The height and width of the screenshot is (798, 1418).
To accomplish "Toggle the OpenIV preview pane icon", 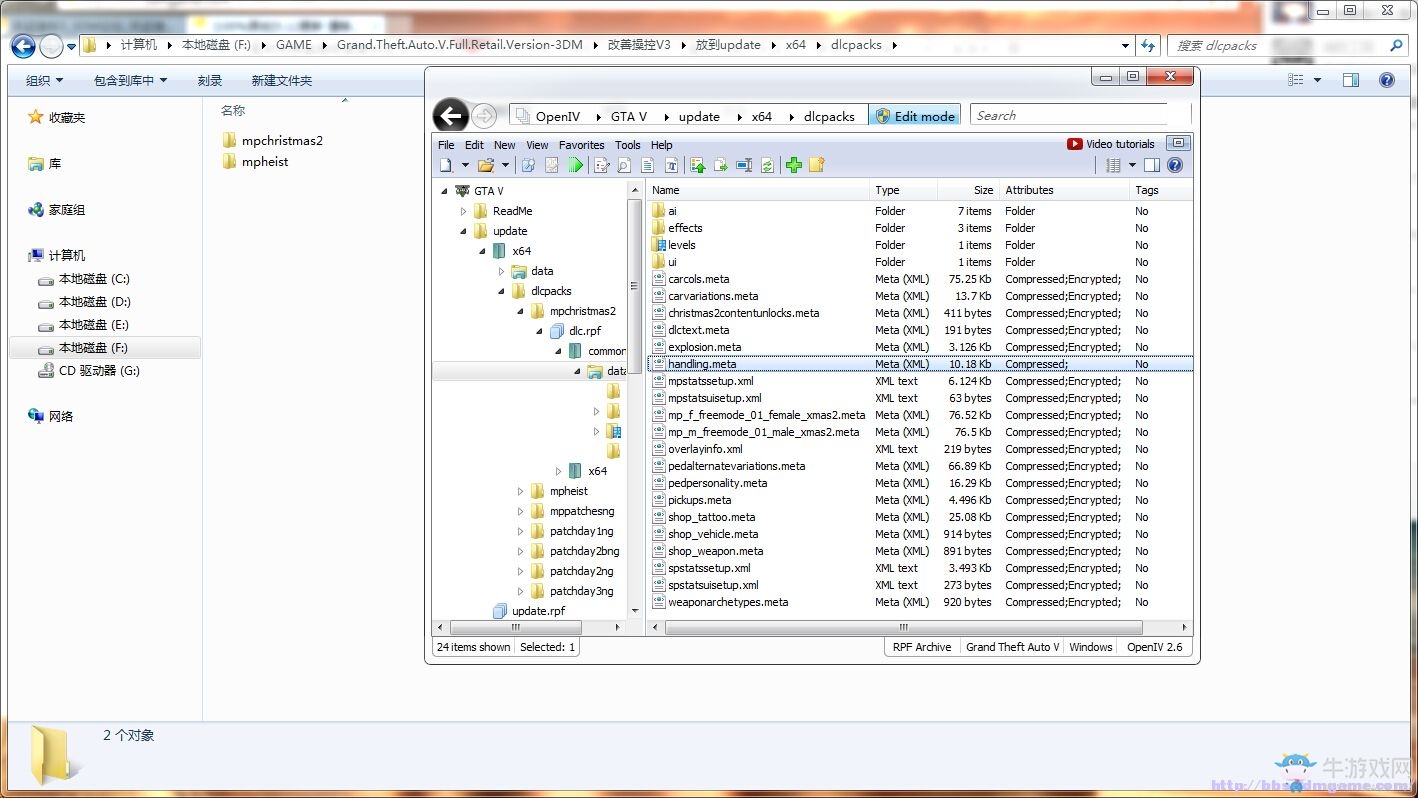I will coord(1152,165).
